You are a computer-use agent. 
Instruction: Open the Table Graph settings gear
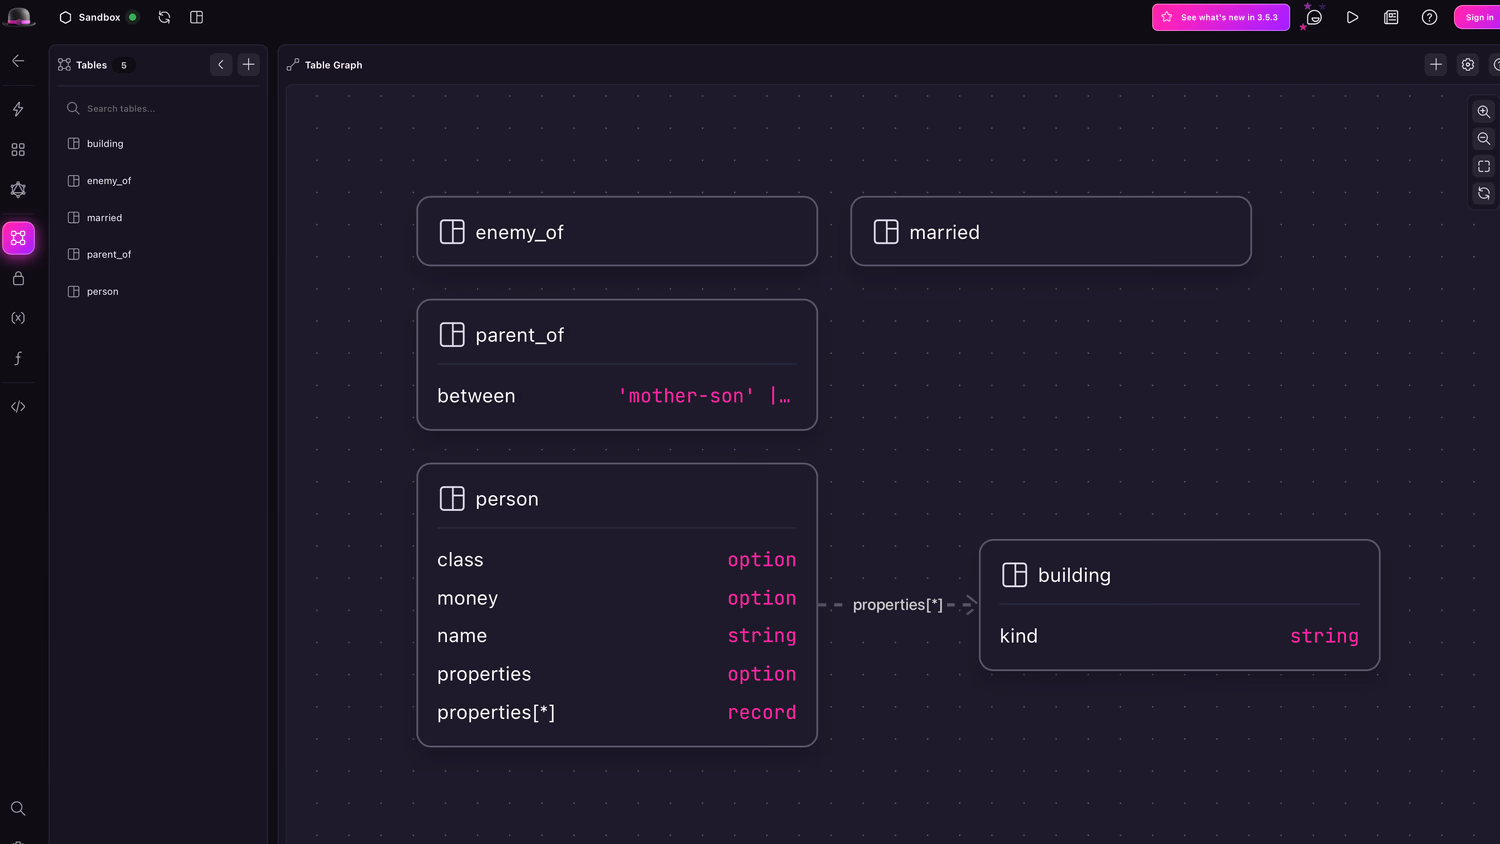[1468, 65]
